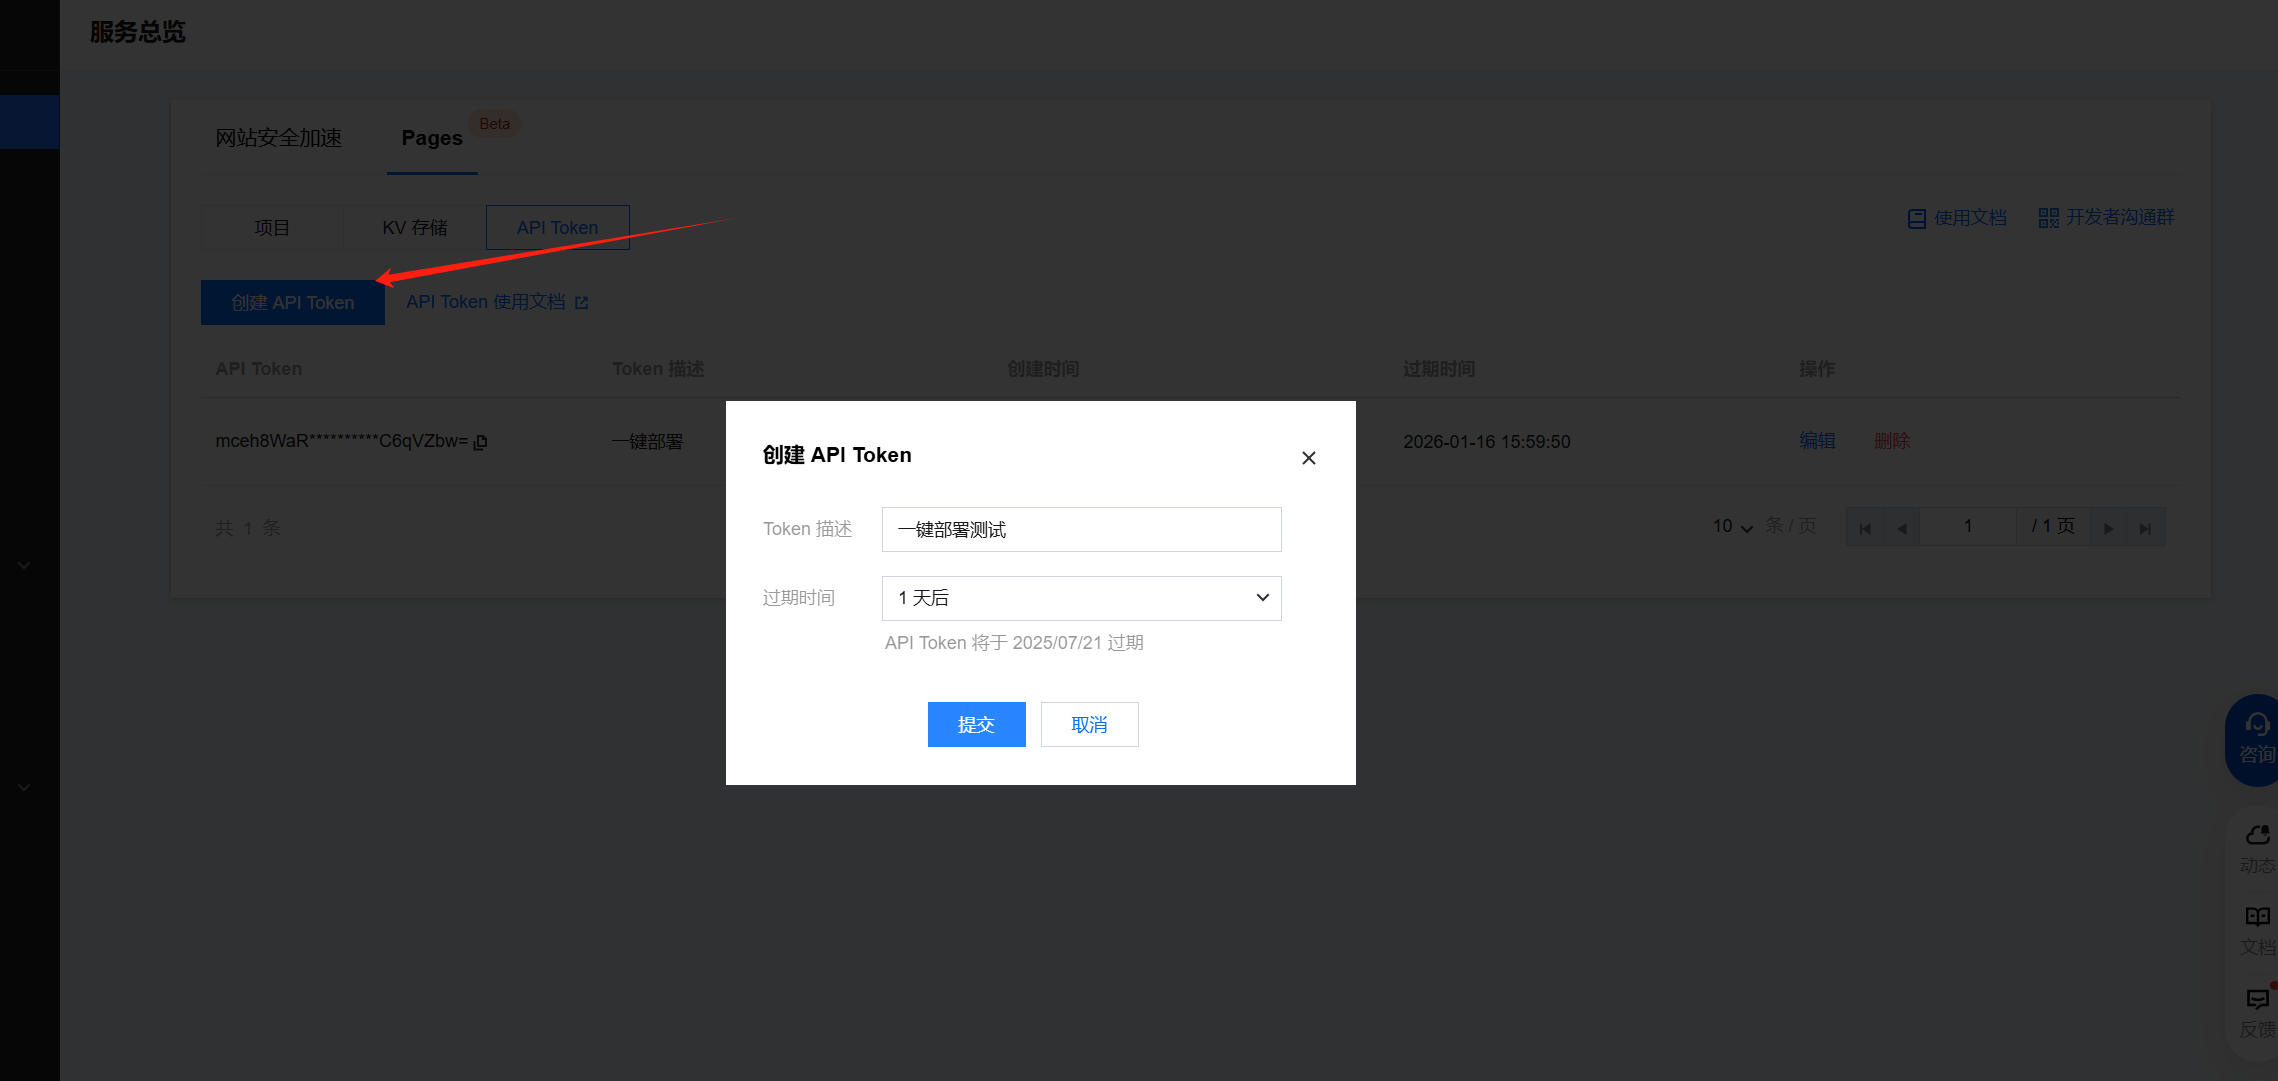Viewport: 2278px width, 1081px height.
Task: Click the 过期时间 column header
Action: coord(1439,369)
